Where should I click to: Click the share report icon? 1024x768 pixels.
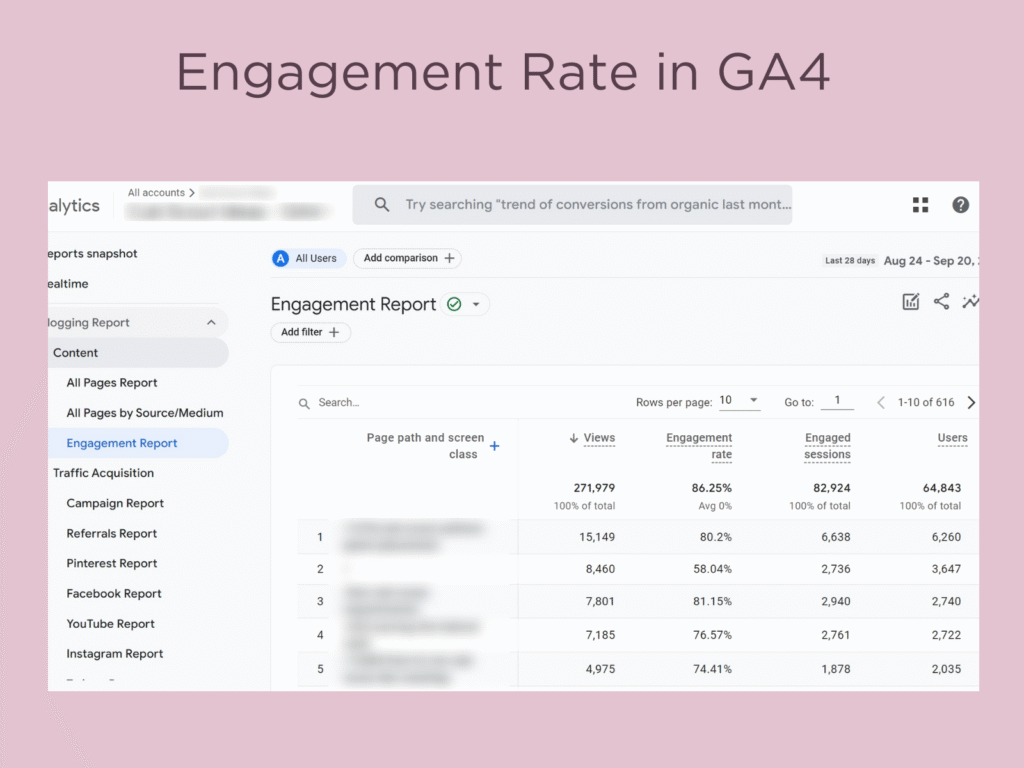pyautogui.click(x=941, y=302)
